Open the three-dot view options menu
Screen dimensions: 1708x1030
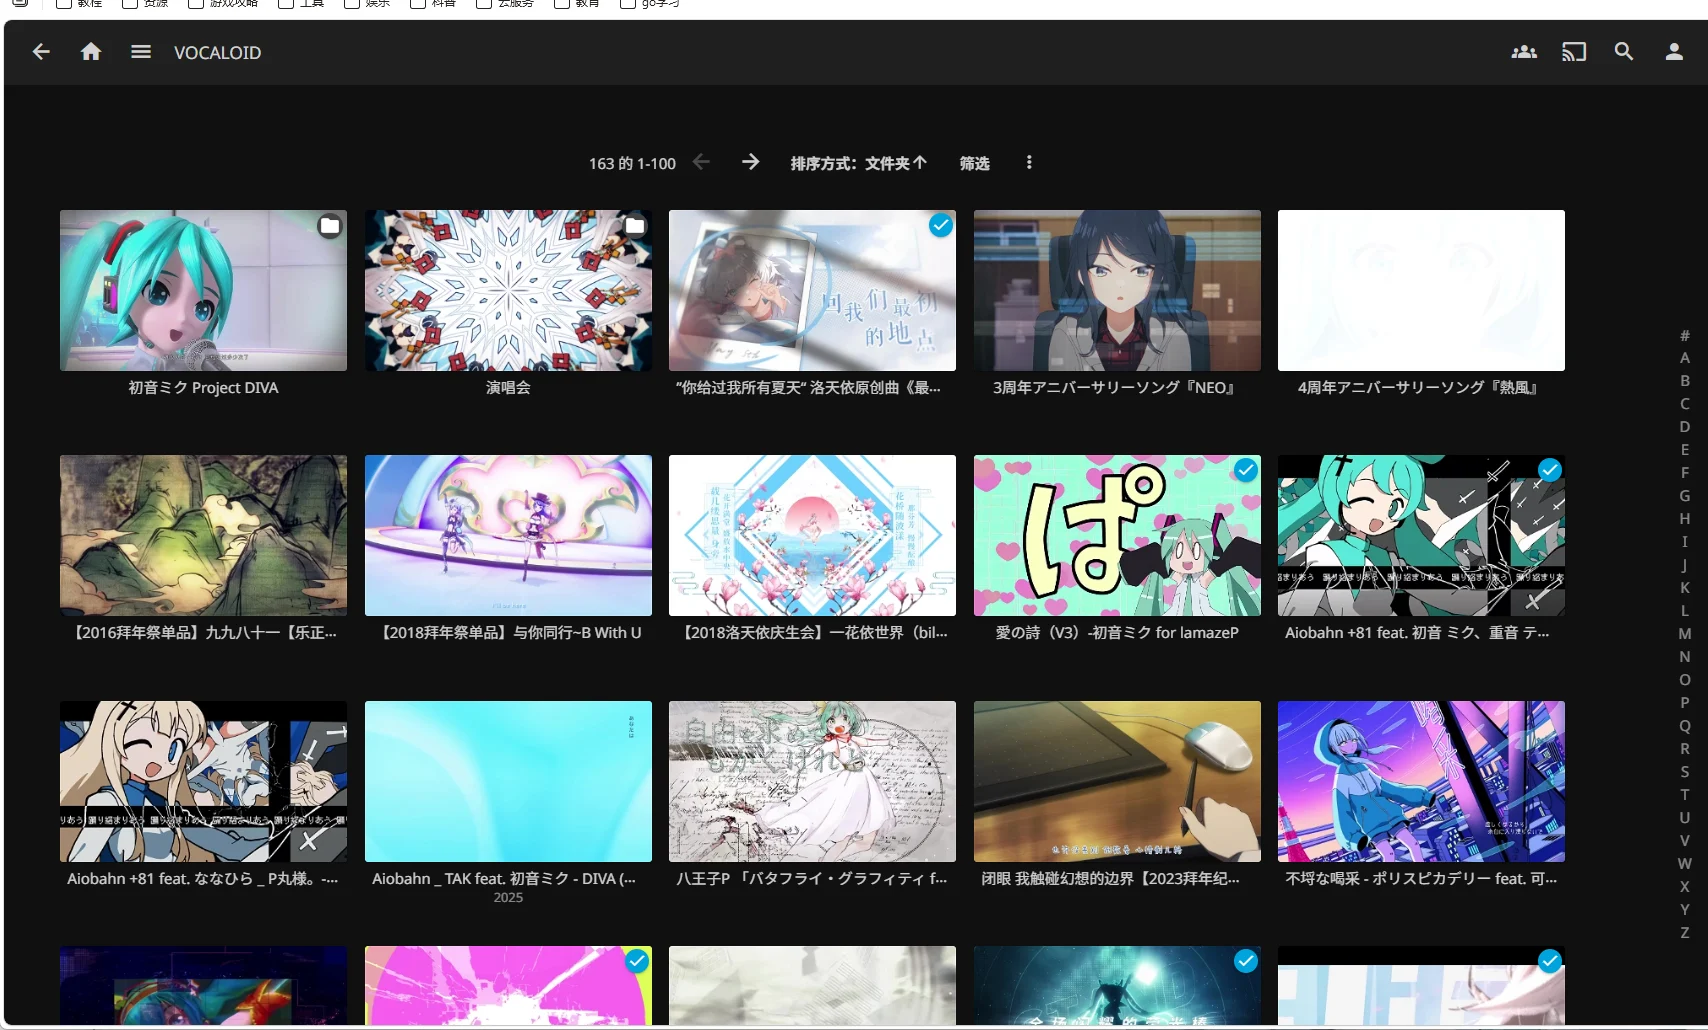point(1029,162)
